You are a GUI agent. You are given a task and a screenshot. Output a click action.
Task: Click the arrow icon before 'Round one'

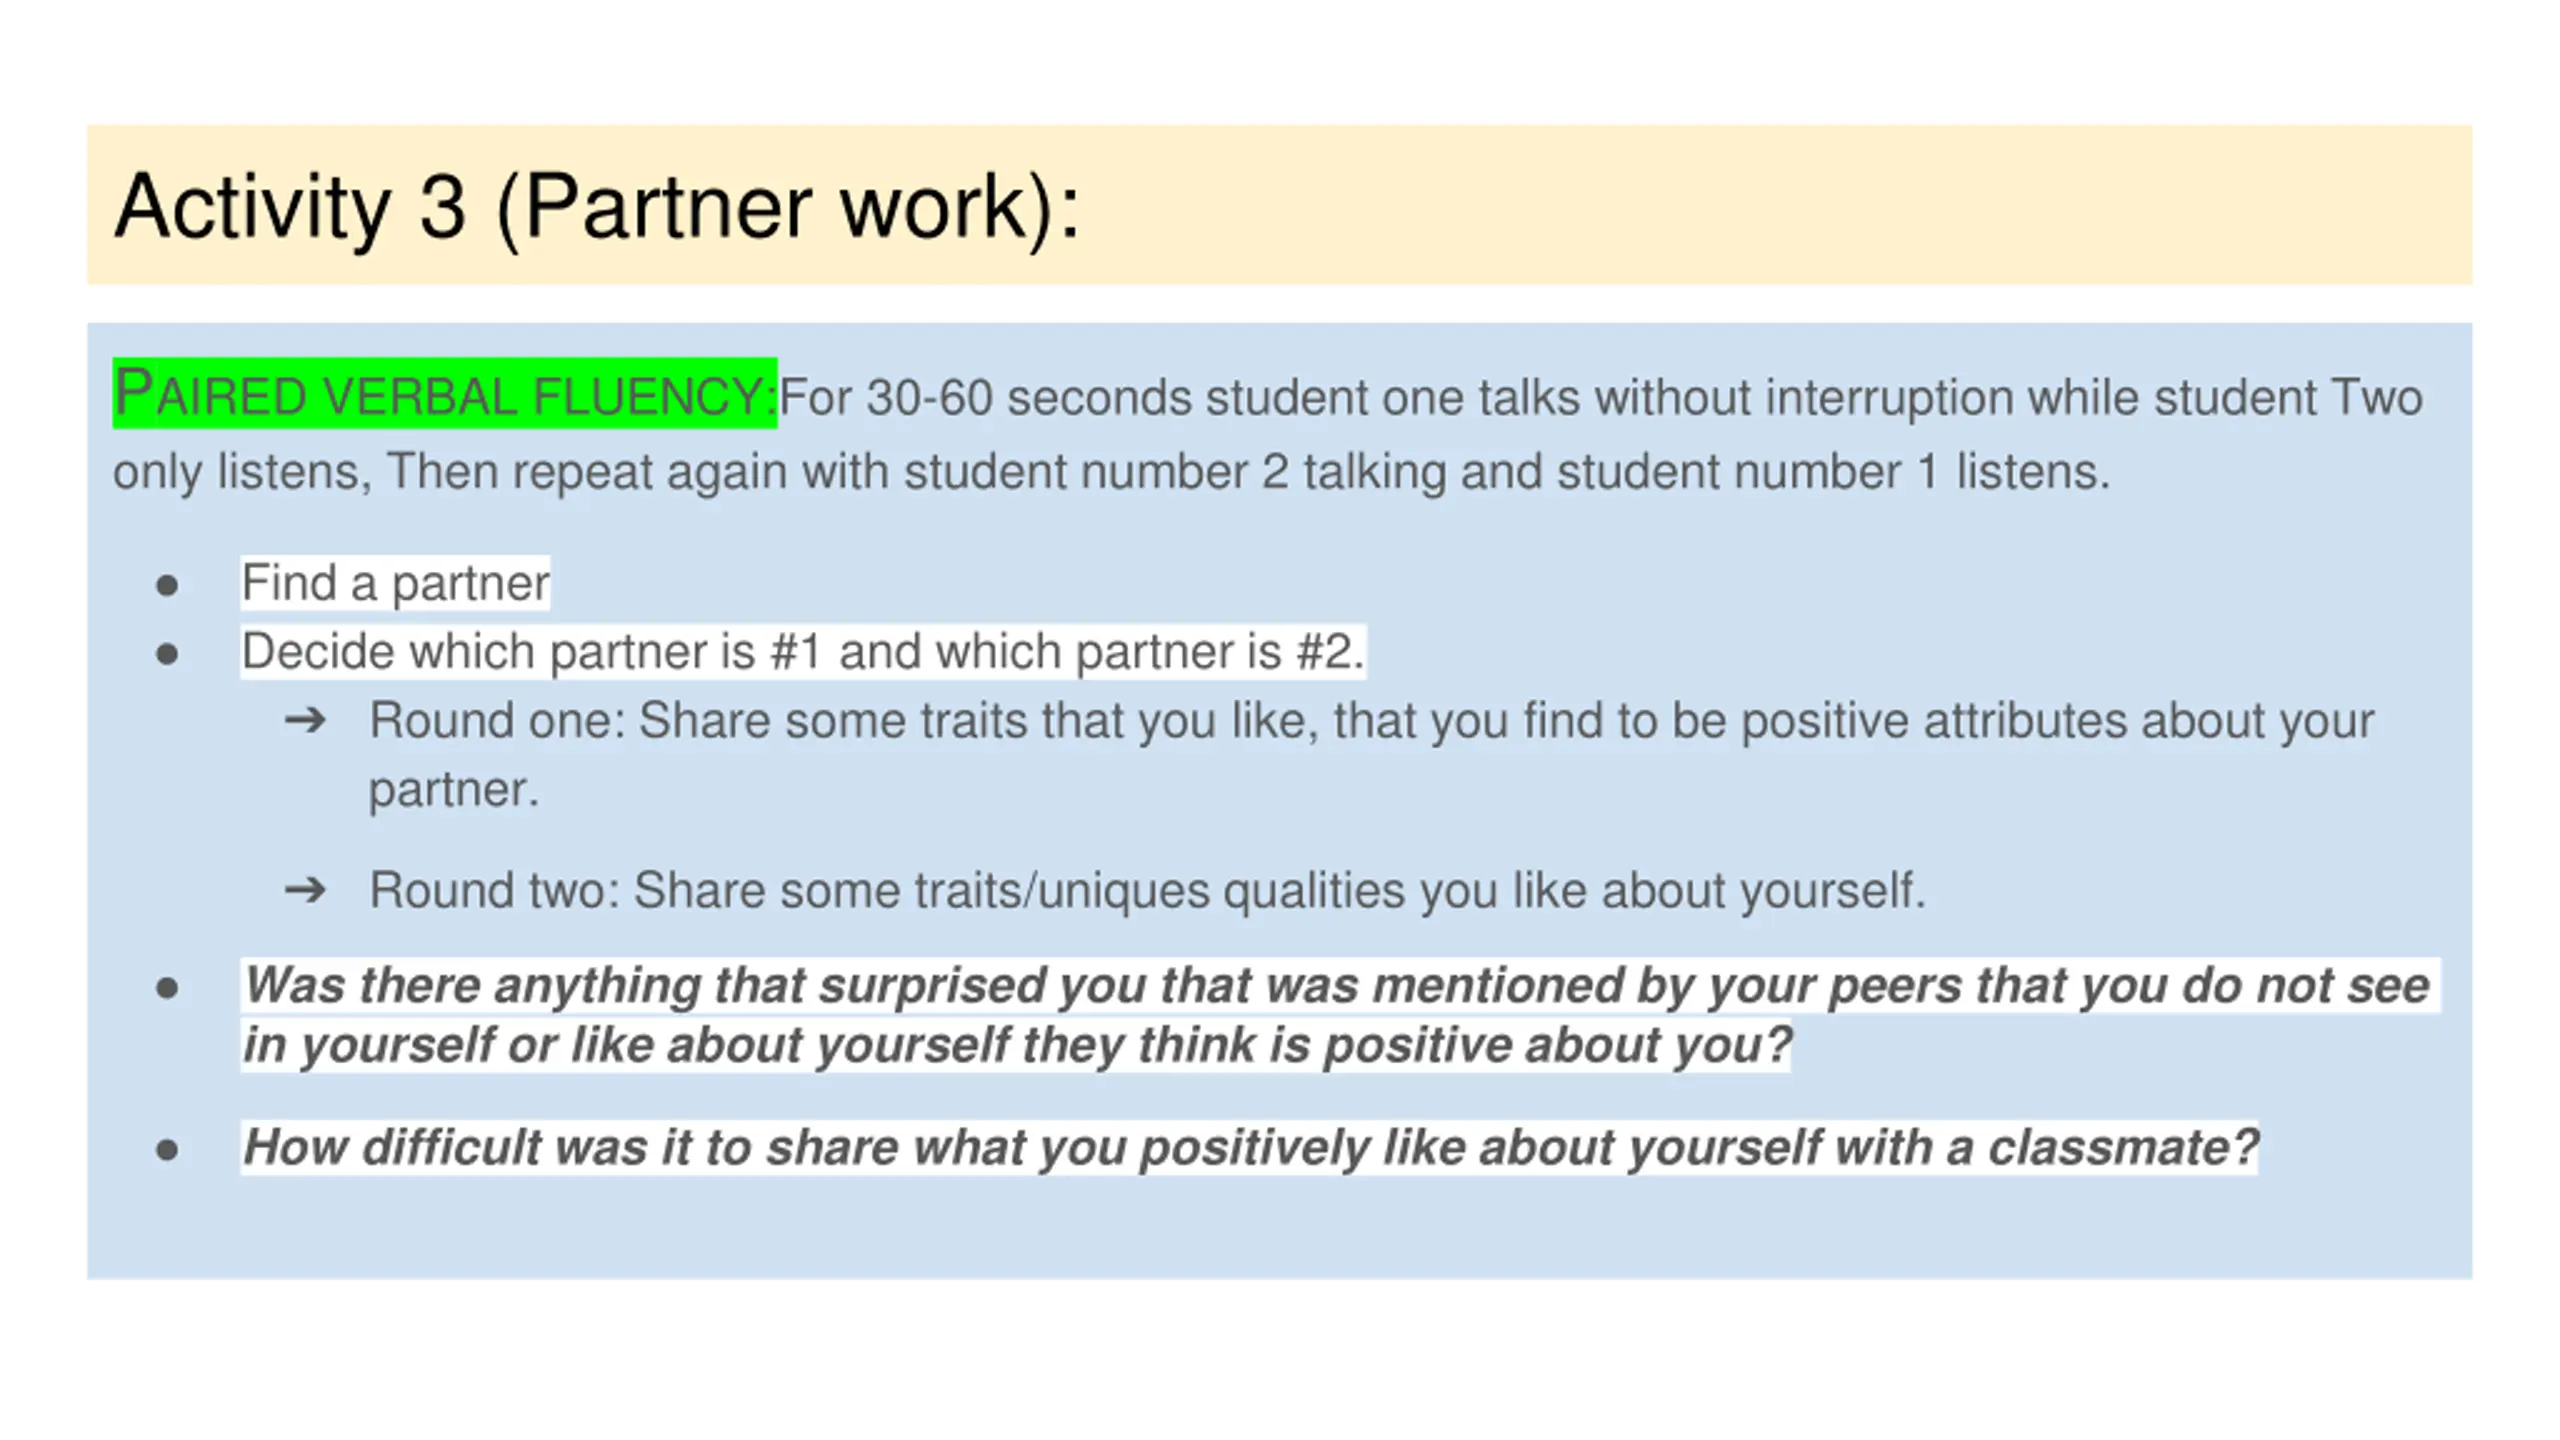coord(305,720)
